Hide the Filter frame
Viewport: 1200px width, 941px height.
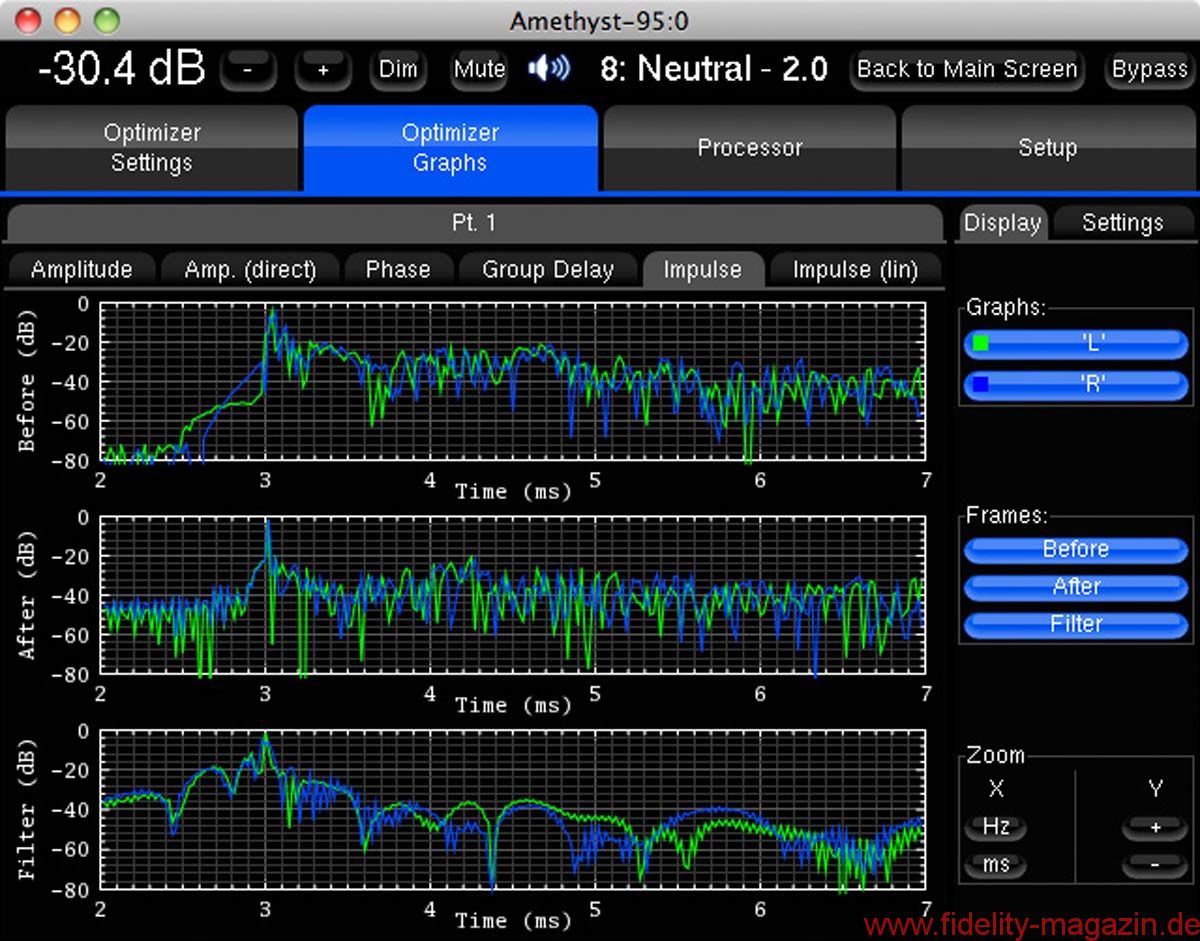pyautogui.click(x=1075, y=624)
